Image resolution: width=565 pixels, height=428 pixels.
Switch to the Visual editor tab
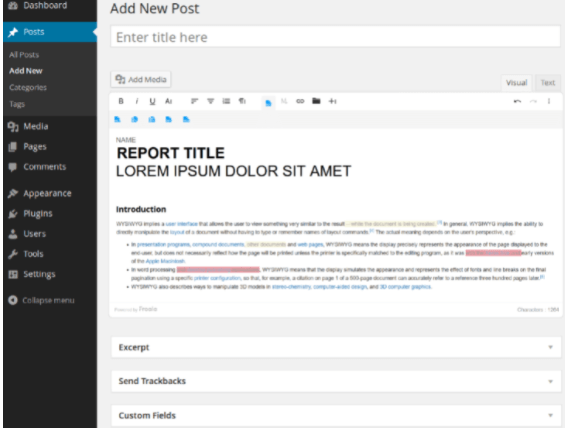516,83
